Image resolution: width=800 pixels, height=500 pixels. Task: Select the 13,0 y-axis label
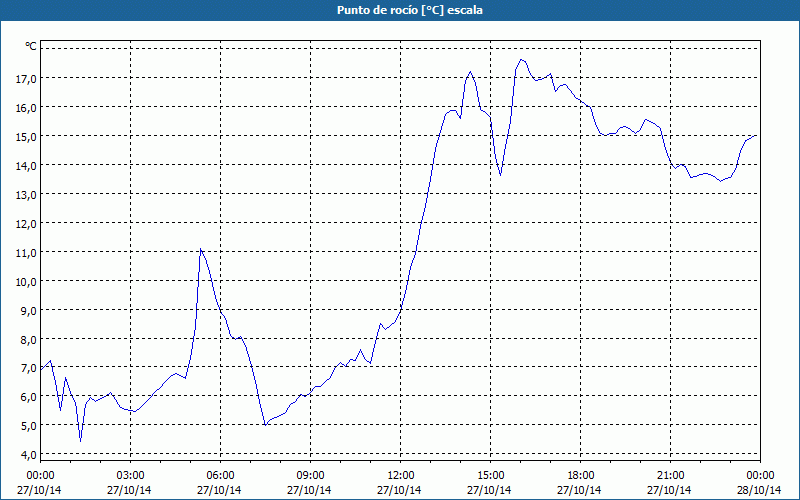tap(28, 194)
